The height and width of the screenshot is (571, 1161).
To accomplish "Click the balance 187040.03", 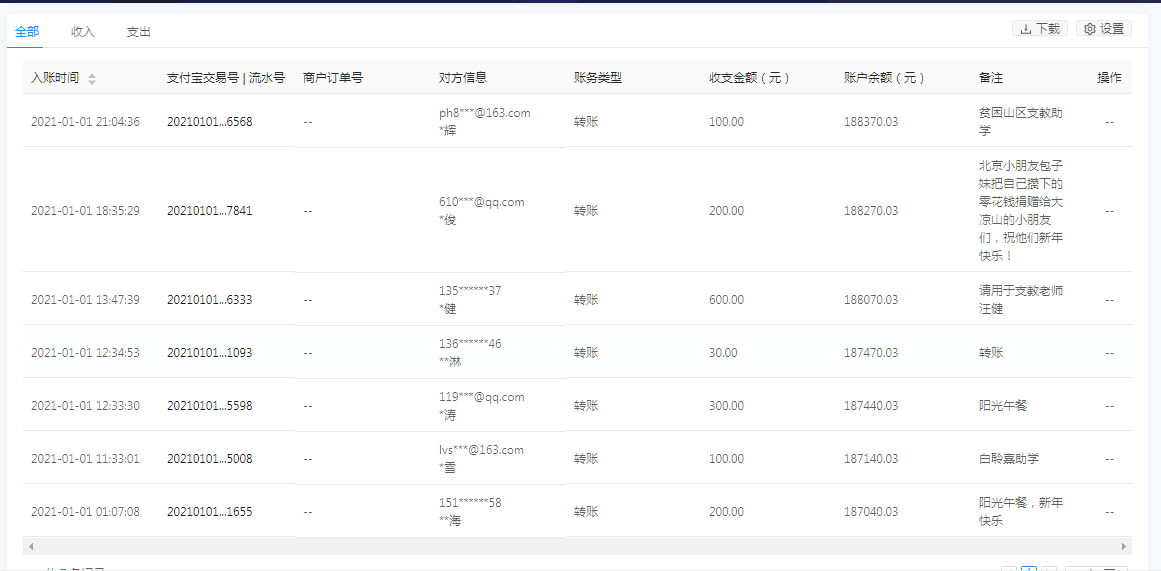I will coord(871,512).
